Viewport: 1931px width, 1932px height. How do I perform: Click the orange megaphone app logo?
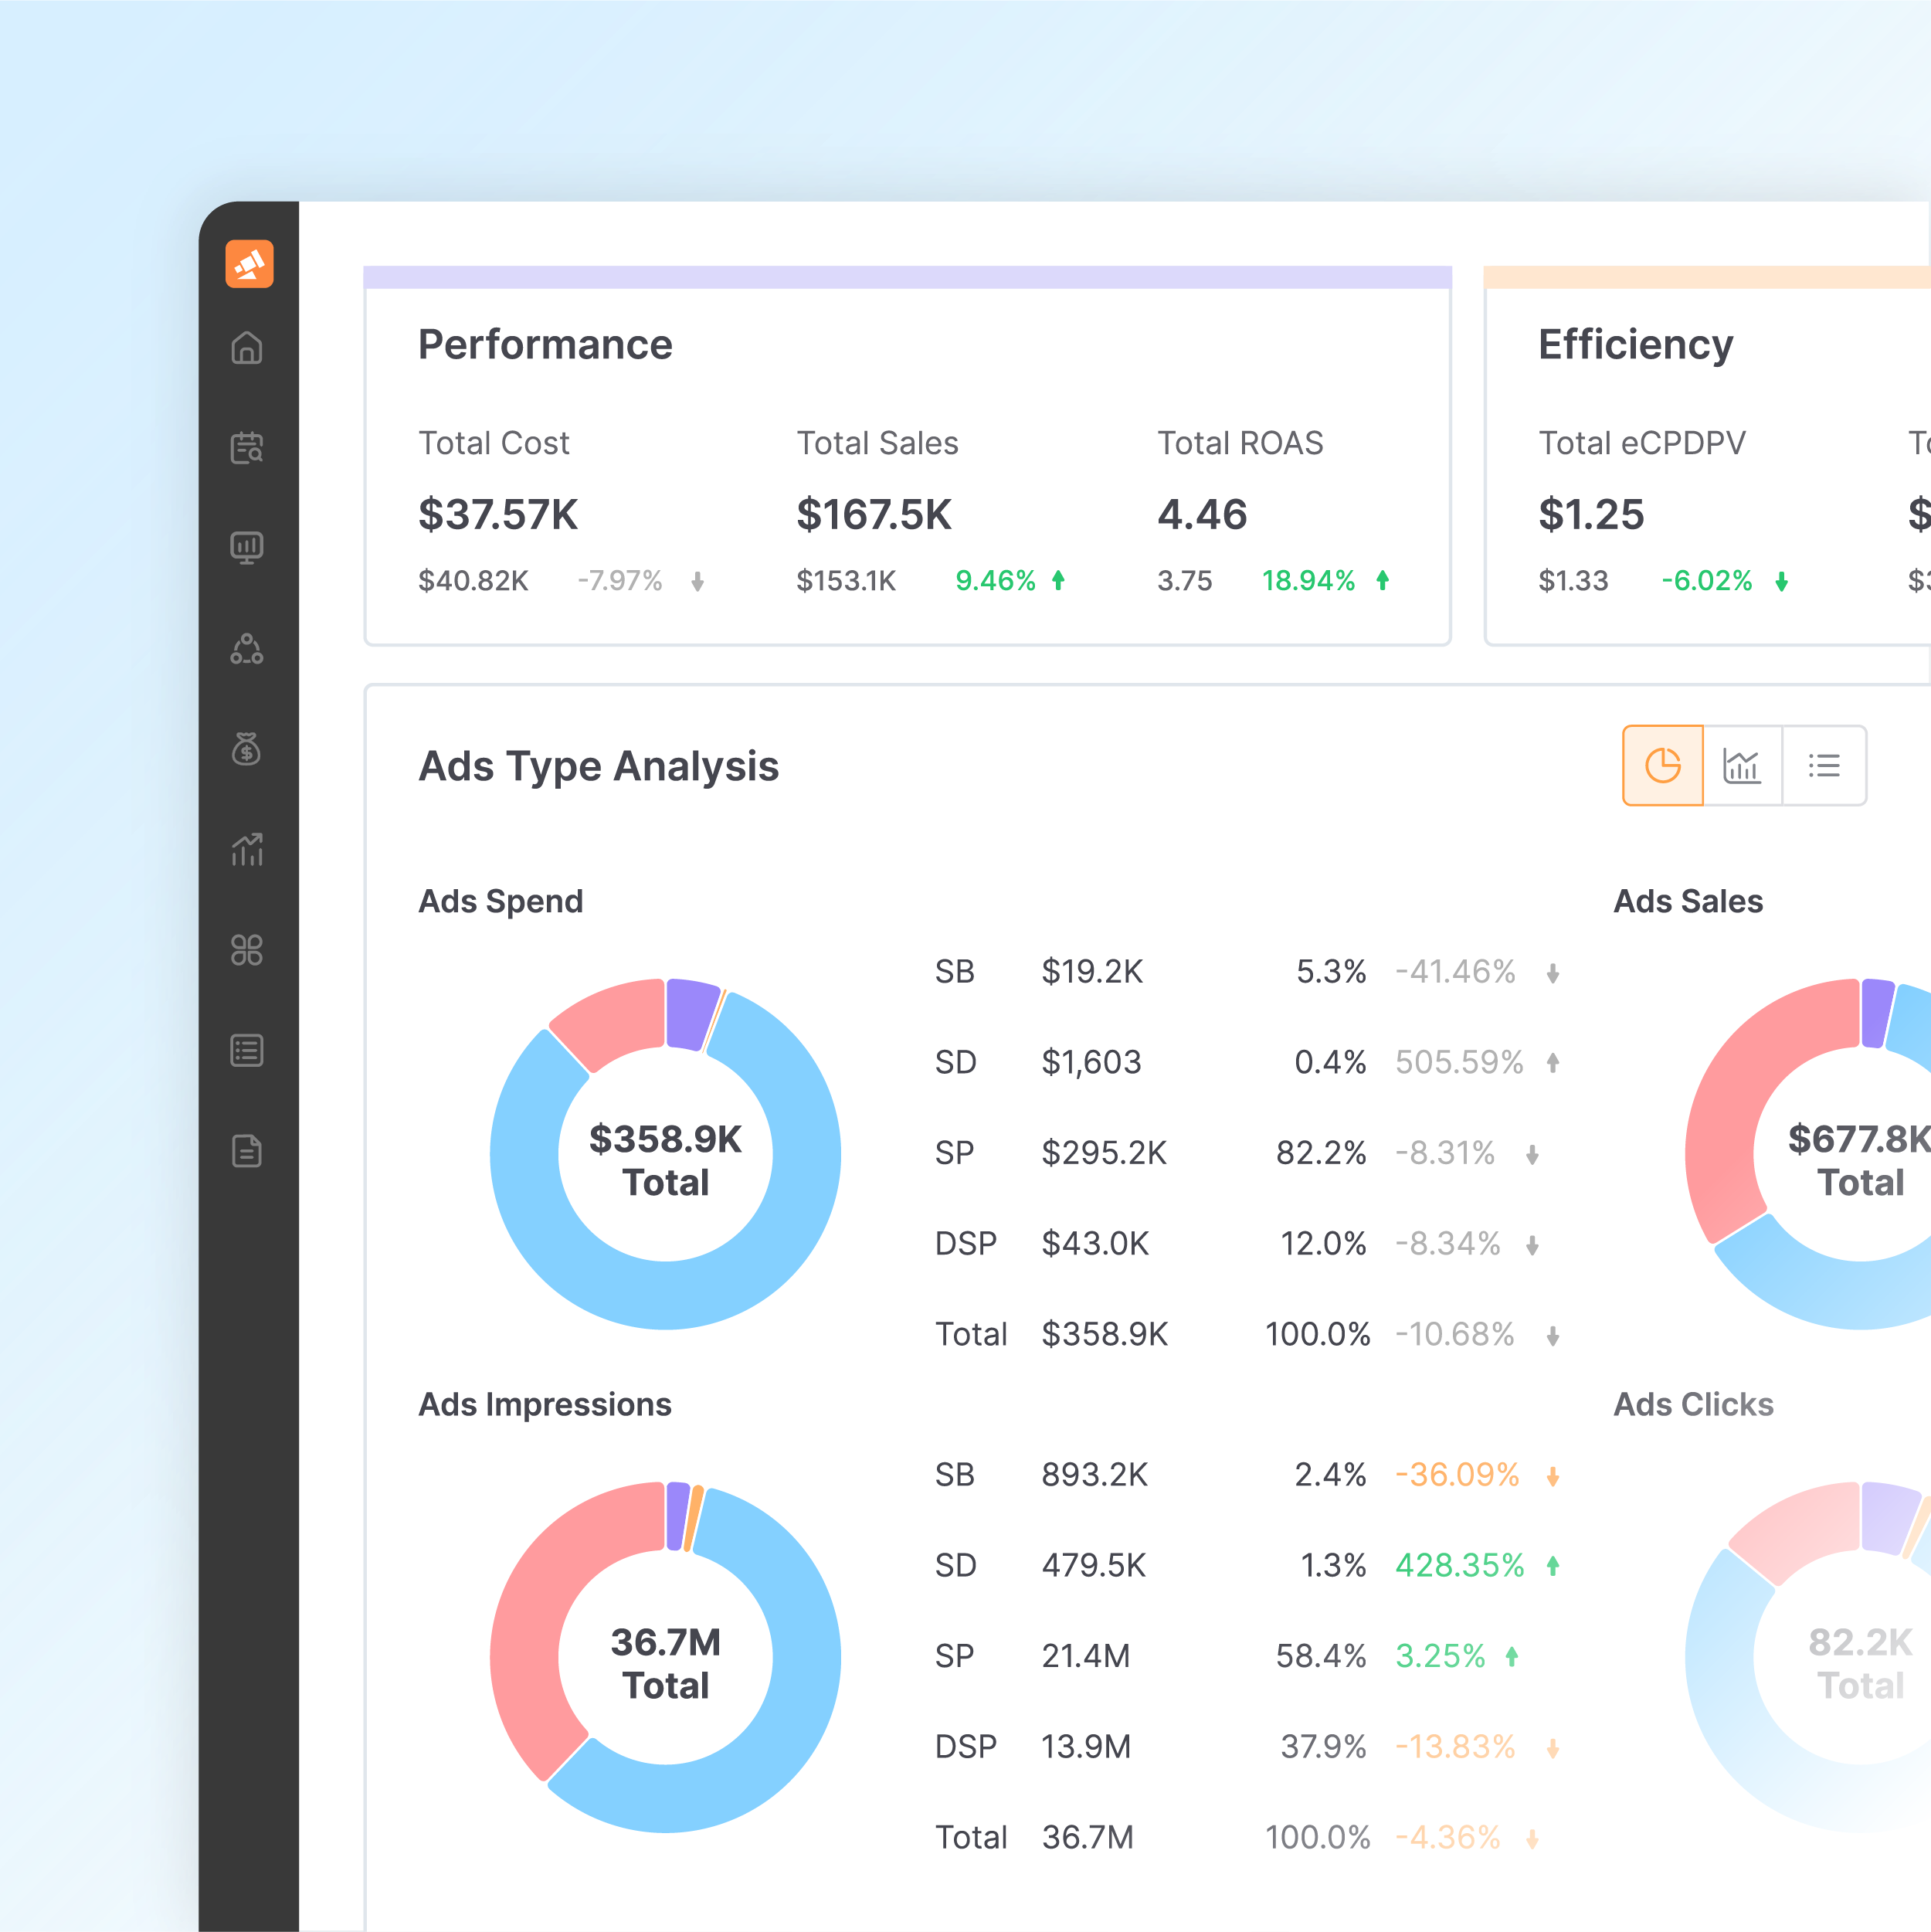click(x=249, y=264)
